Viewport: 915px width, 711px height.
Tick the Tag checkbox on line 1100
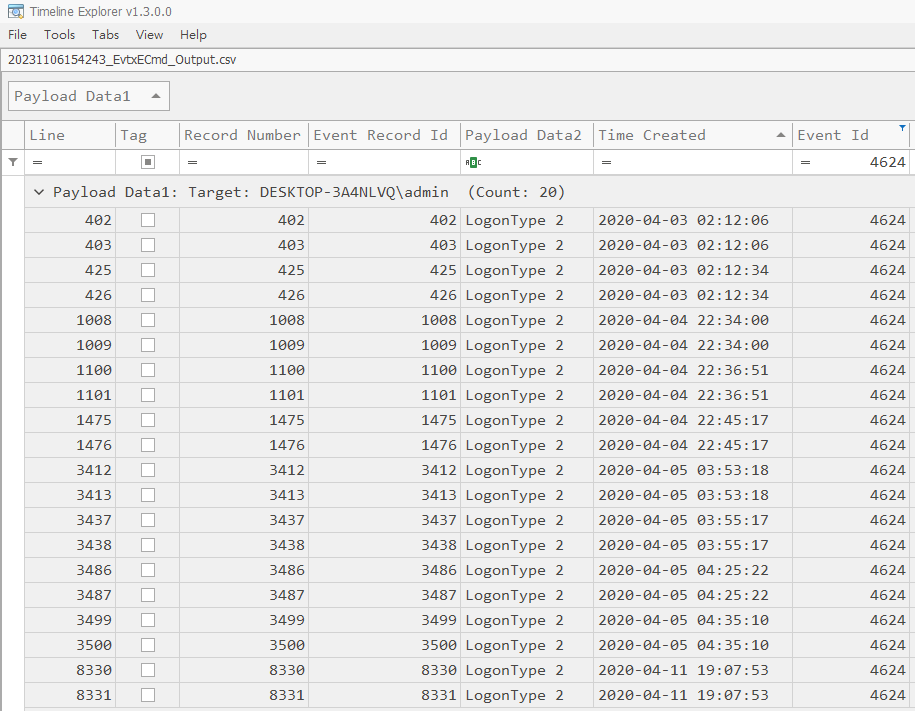pyautogui.click(x=148, y=370)
